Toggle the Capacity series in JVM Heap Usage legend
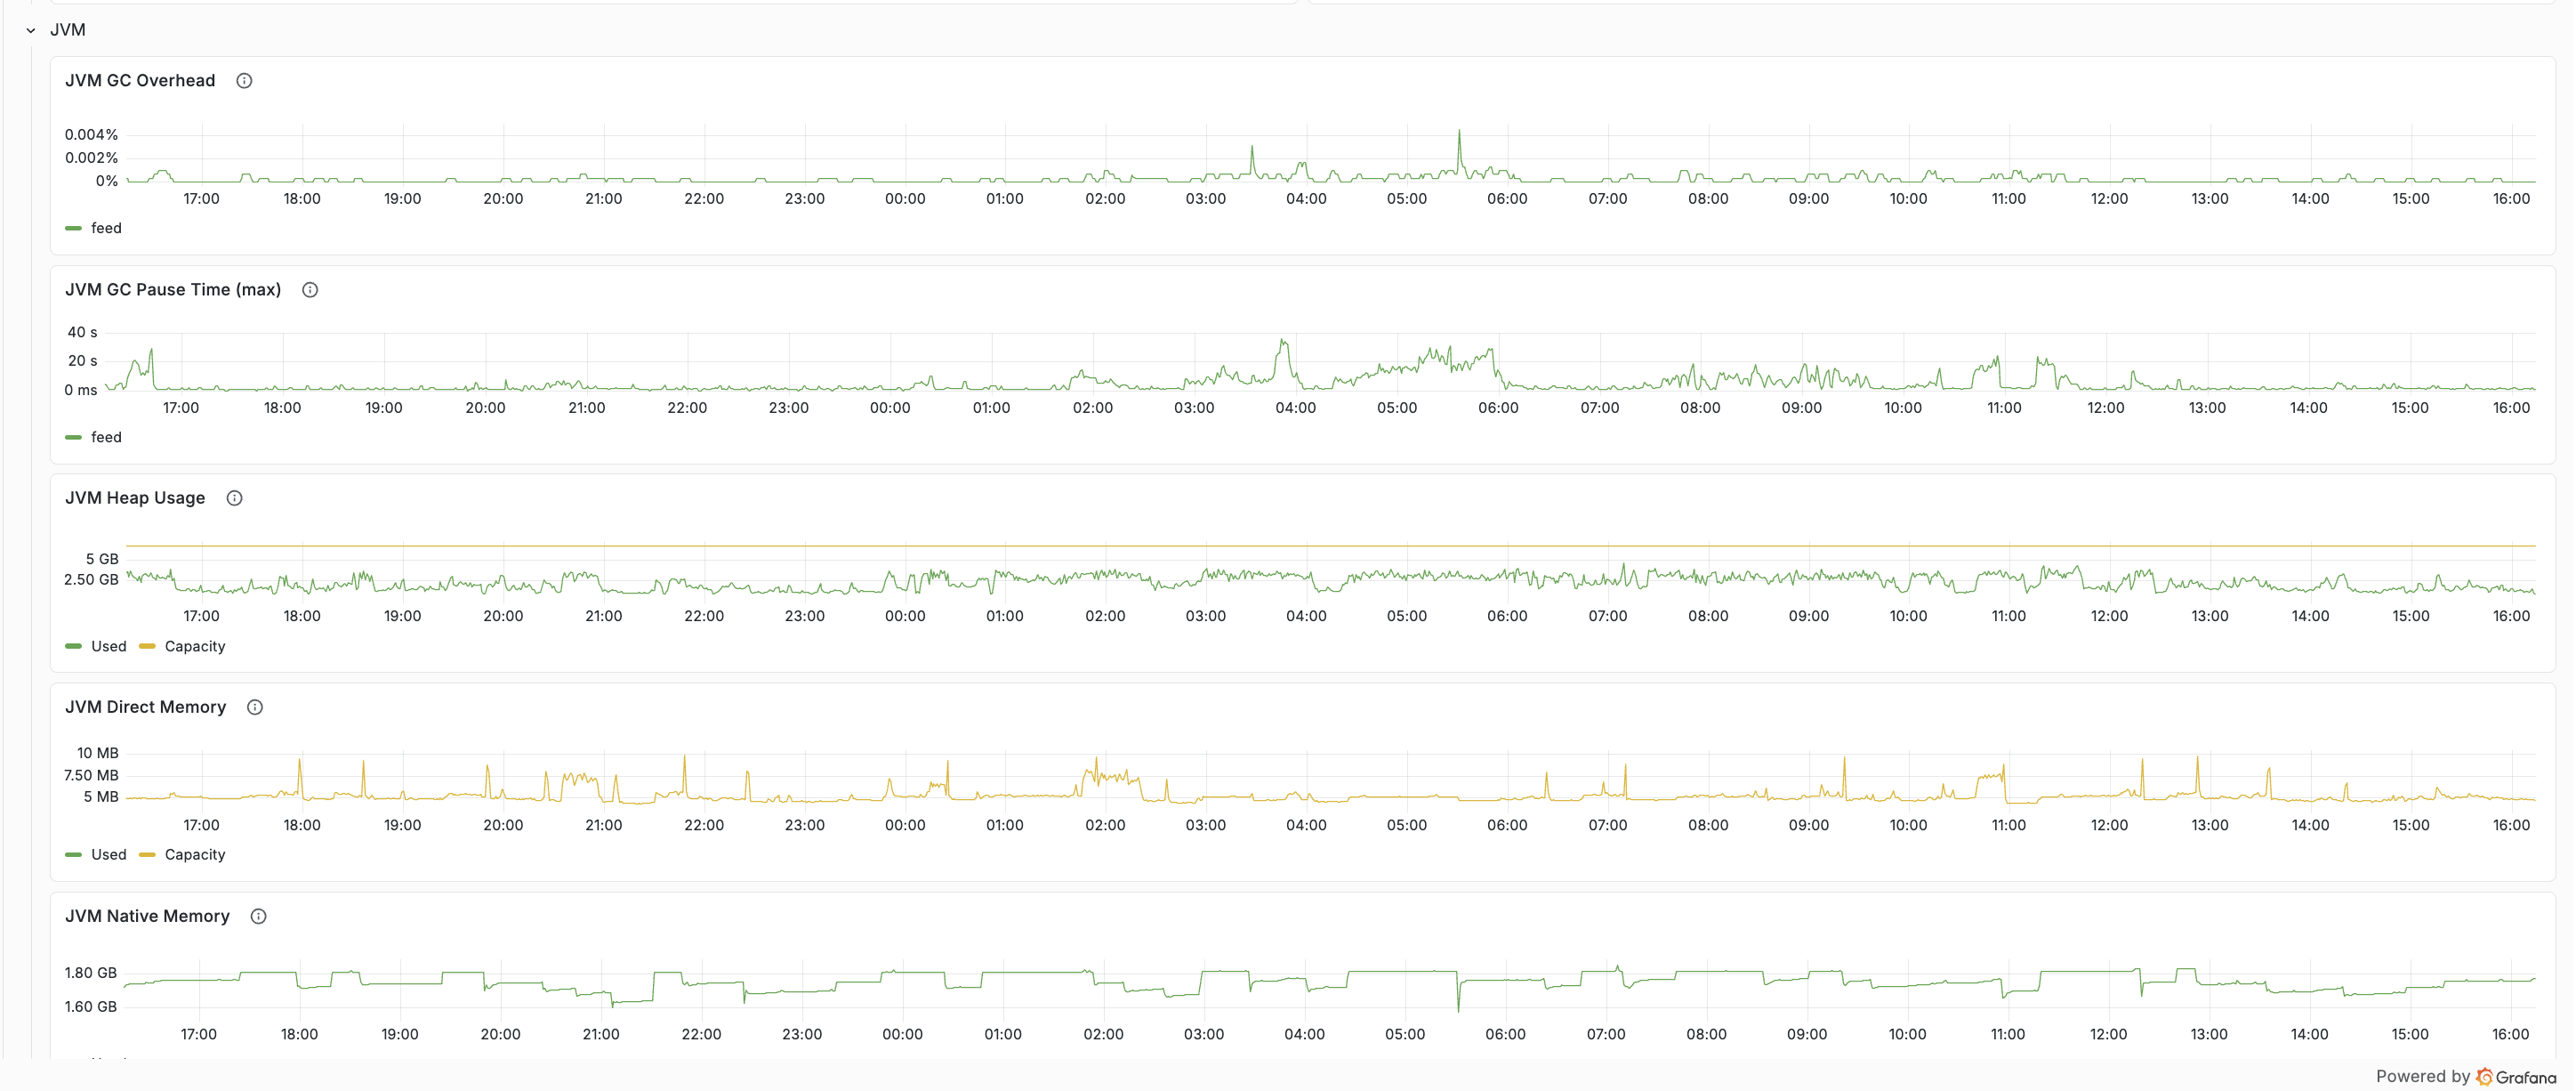The width and height of the screenshot is (2576, 1091). tap(196, 646)
